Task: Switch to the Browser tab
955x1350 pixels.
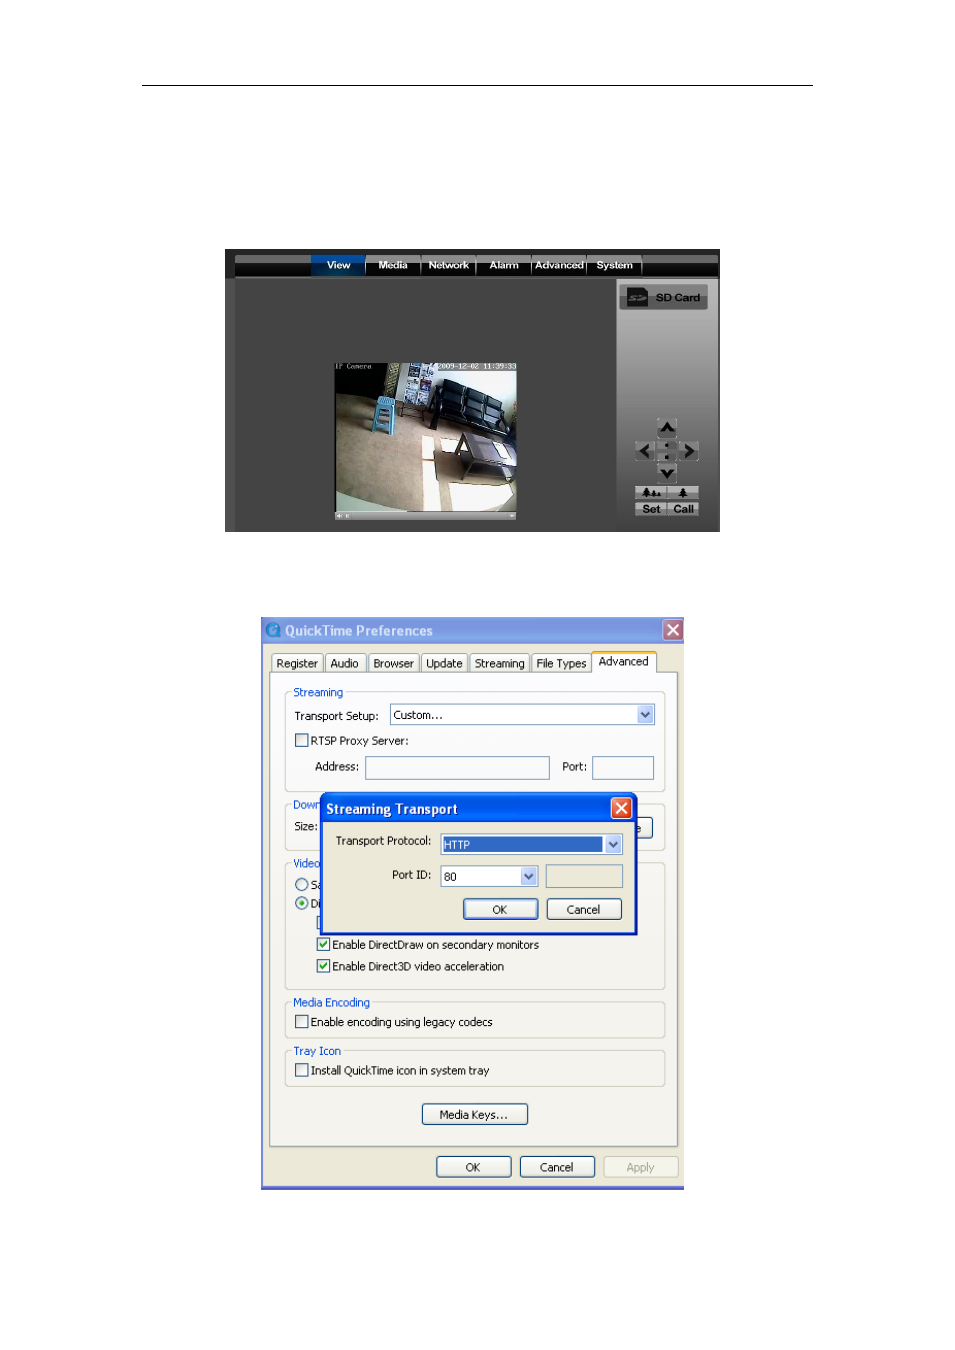Action: pyautogui.click(x=393, y=663)
